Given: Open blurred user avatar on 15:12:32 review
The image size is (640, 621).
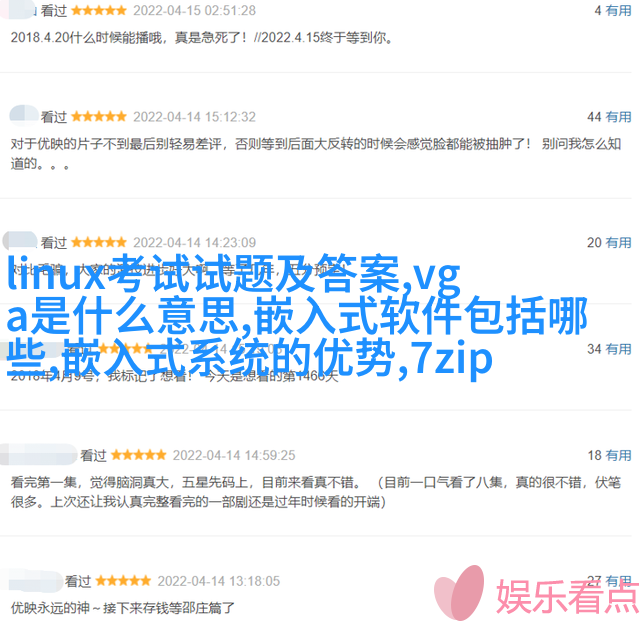Looking at the screenshot, I should click(x=24, y=115).
